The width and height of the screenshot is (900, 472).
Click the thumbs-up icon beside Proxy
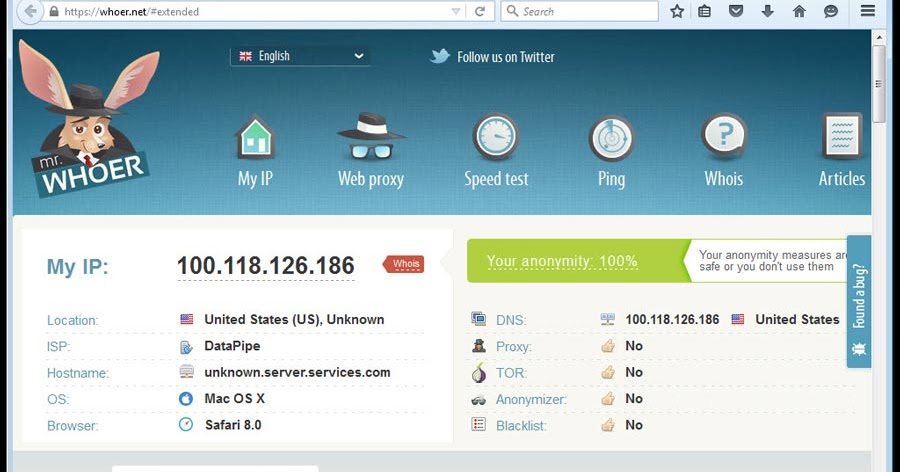[x=608, y=346]
